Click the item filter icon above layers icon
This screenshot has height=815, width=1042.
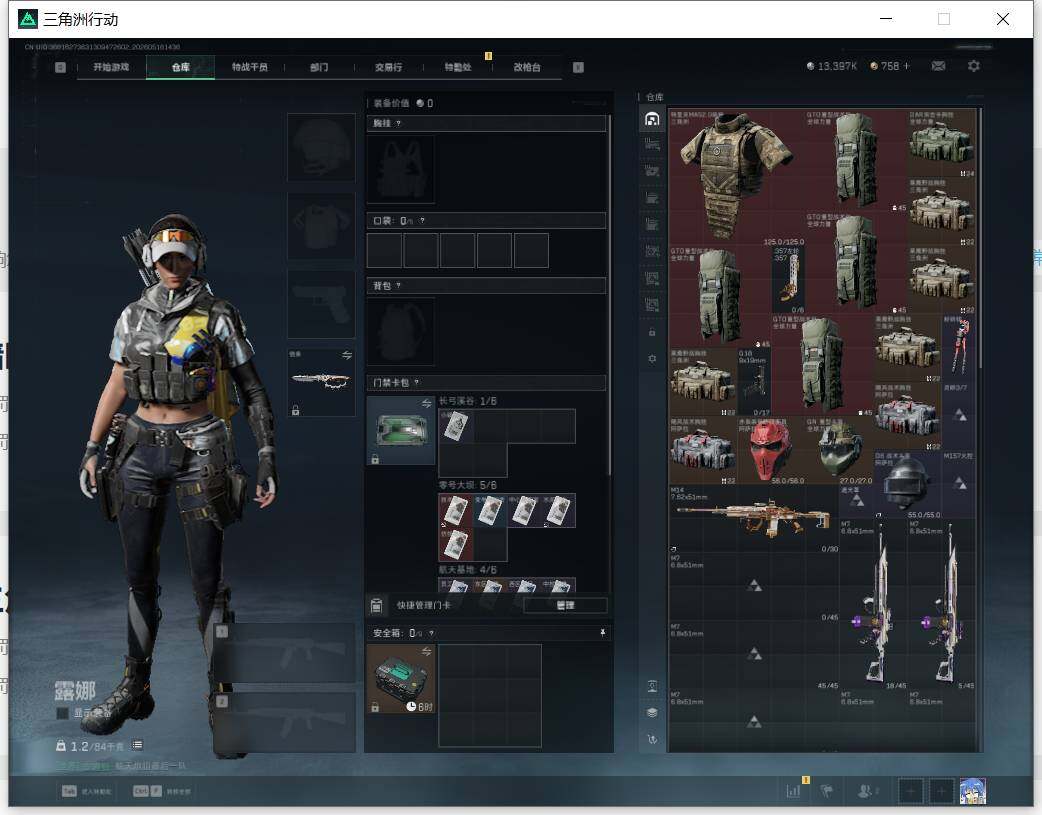[652, 686]
